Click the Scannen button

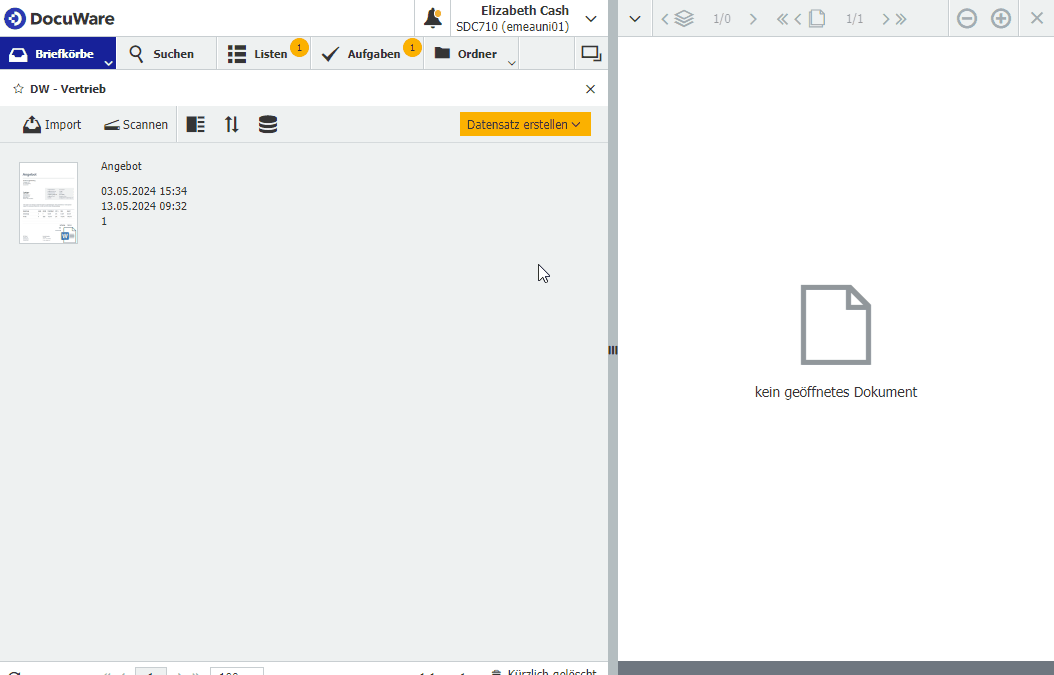[x=136, y=125]
